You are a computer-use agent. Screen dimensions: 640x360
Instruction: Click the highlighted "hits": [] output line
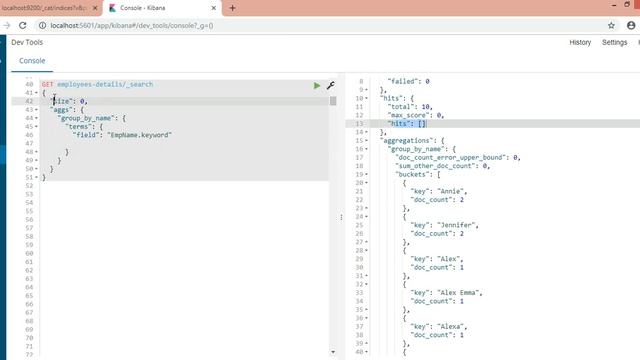click(x=407, y=124)
